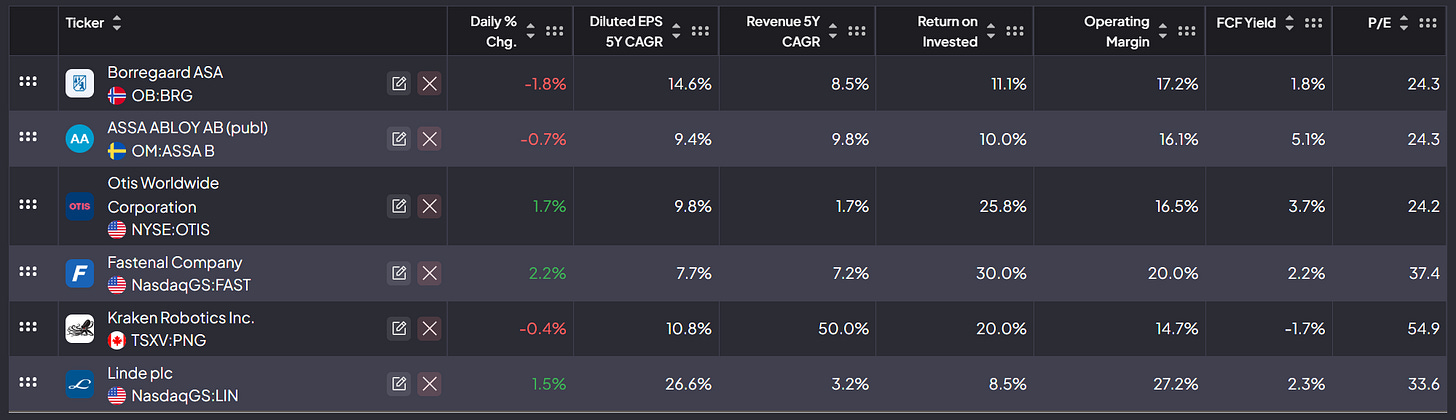The width and height of the screenshot is (1456, 420).
Task: Click the Linde plc logo
Action: (x=80, y=384)
